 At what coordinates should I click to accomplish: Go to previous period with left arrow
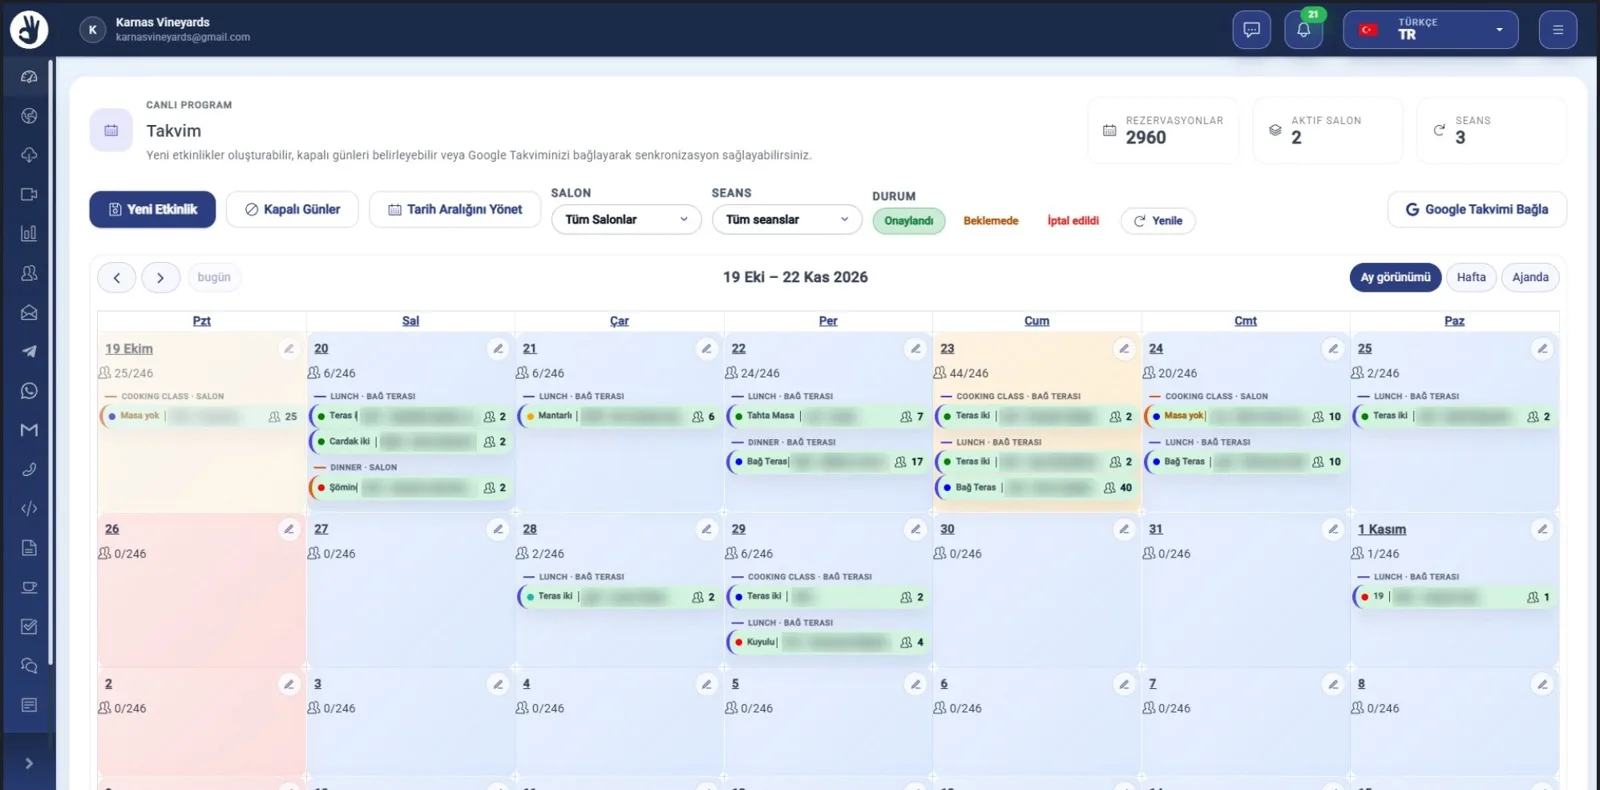pyautogui.click(x=117, y=278)
